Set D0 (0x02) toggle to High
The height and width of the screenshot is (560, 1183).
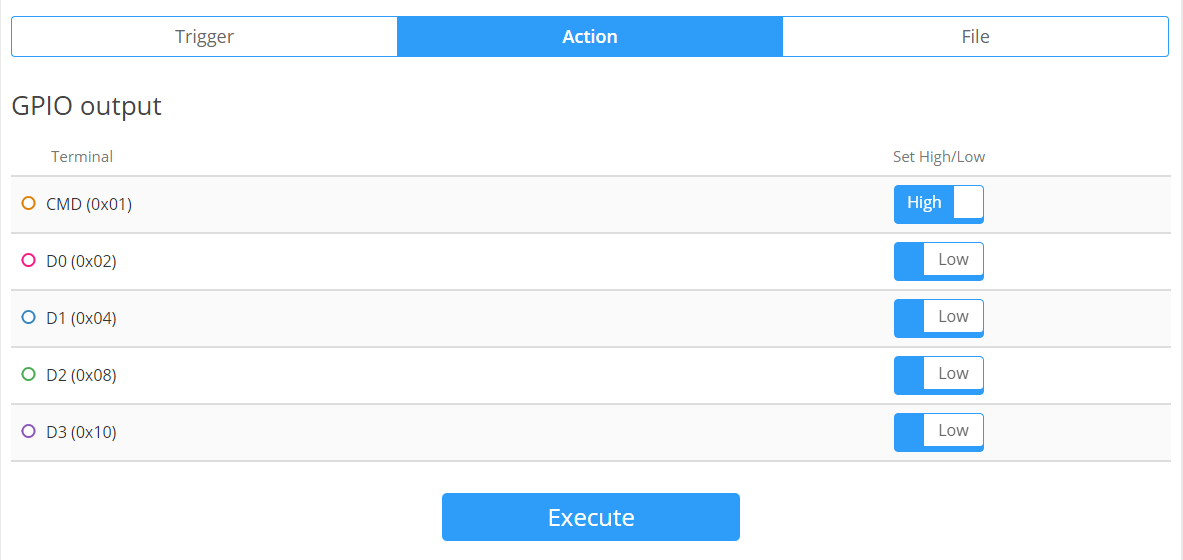tap(938, 261)
